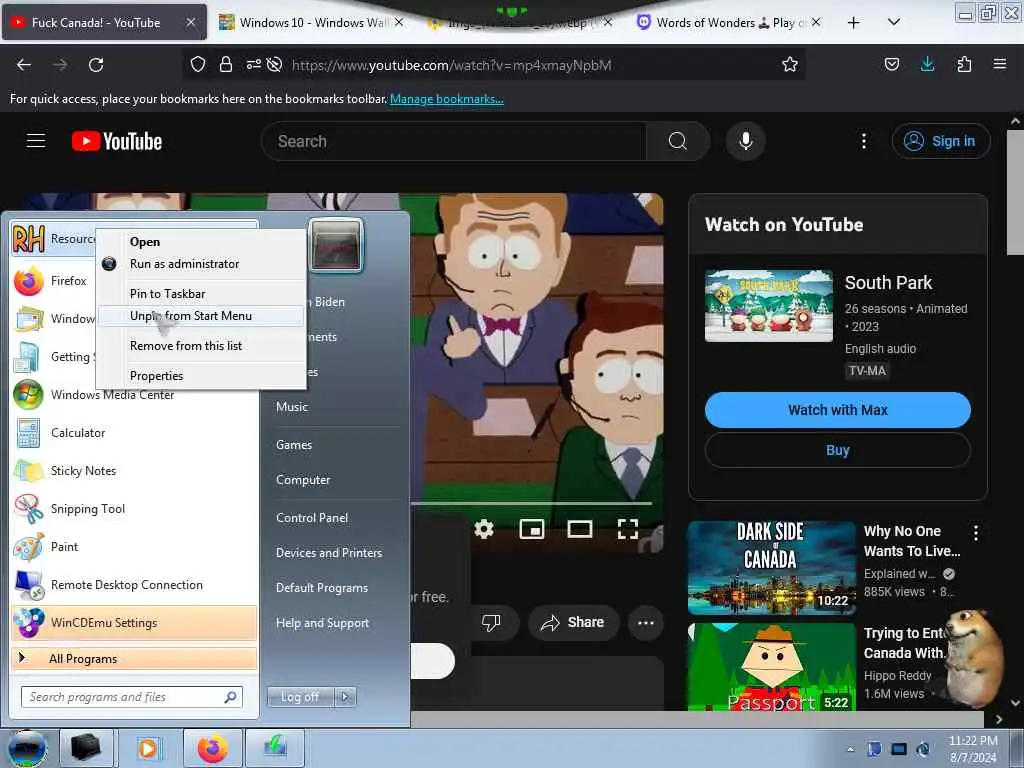1024x768 pixels.
Task: Open Paint from the Start menu
Action: pyautogui.click(x=135, y=547)
